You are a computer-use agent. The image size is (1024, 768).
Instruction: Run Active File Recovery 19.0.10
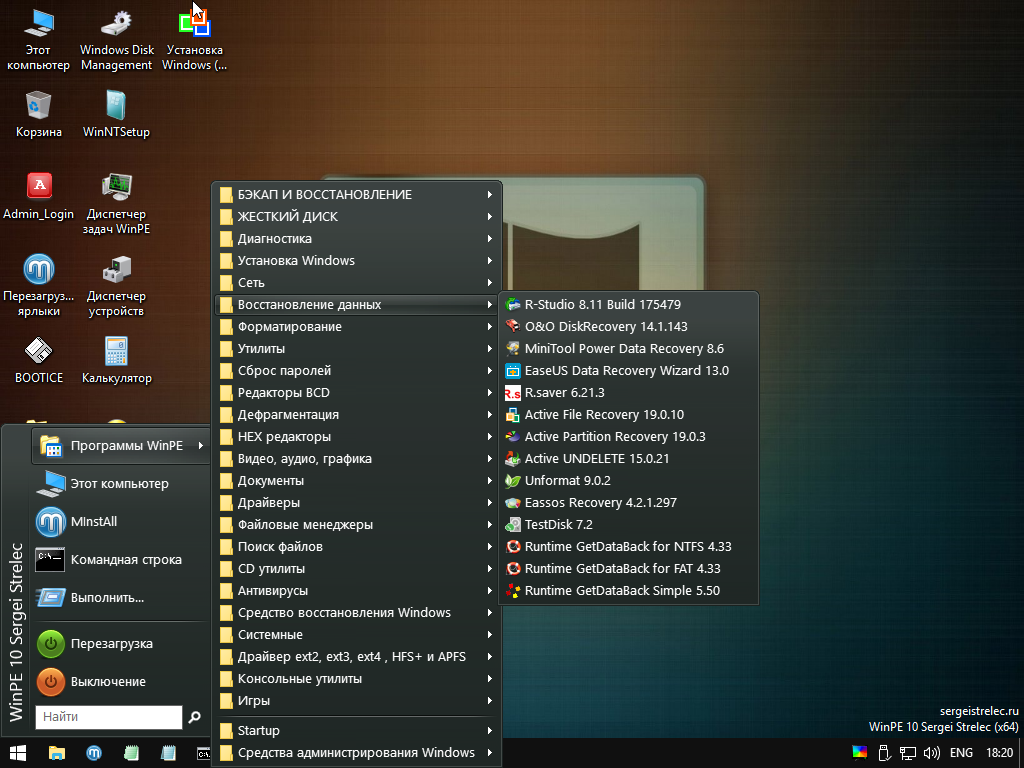coord(628,415)
